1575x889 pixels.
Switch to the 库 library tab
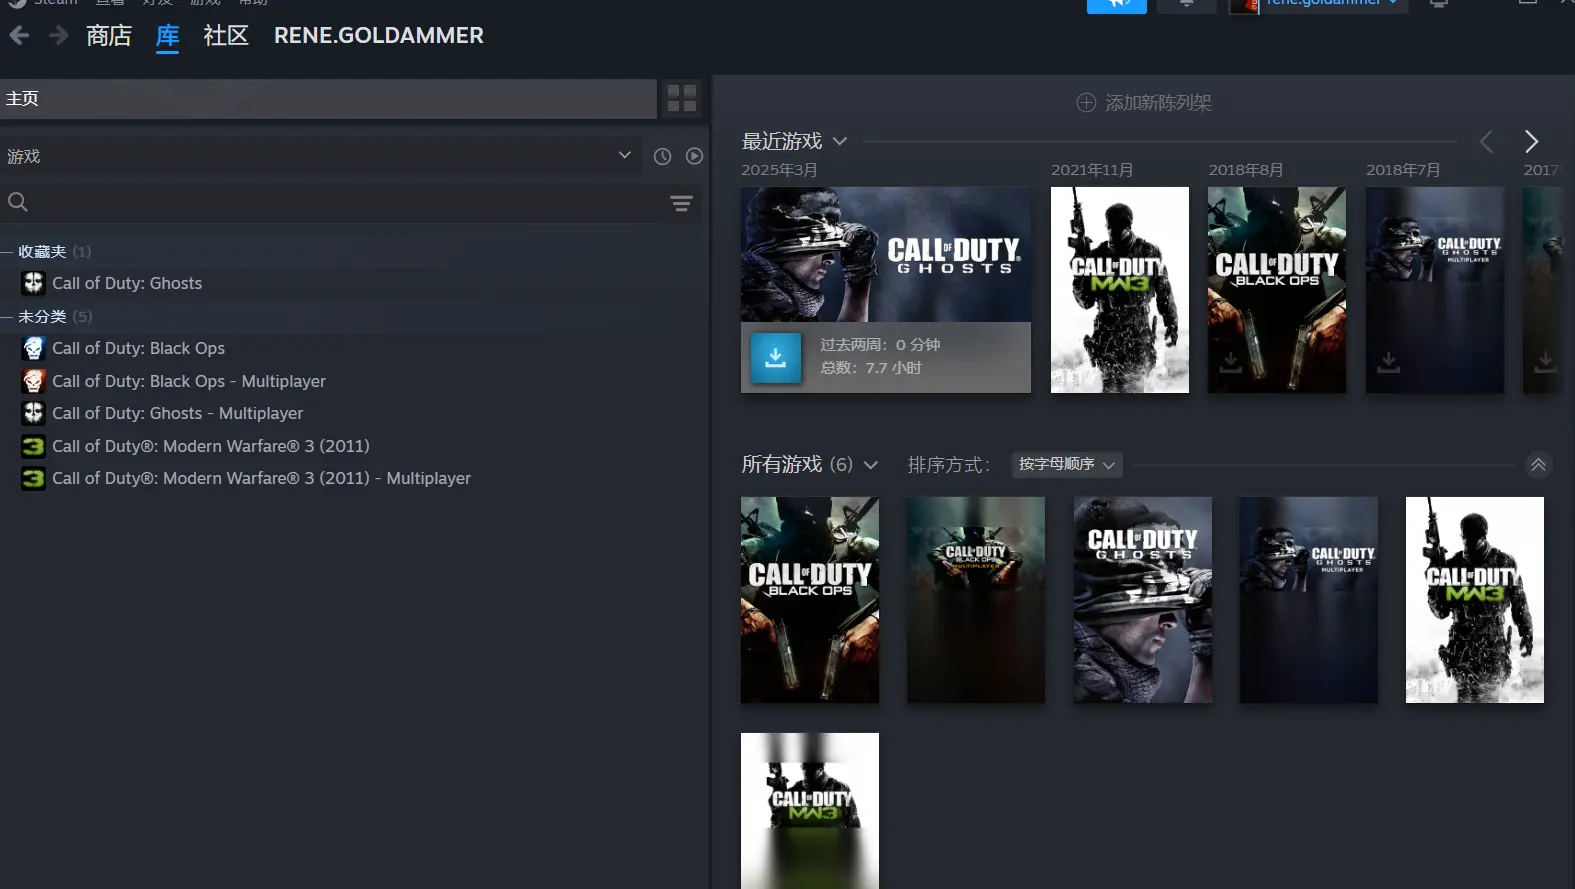168,36
